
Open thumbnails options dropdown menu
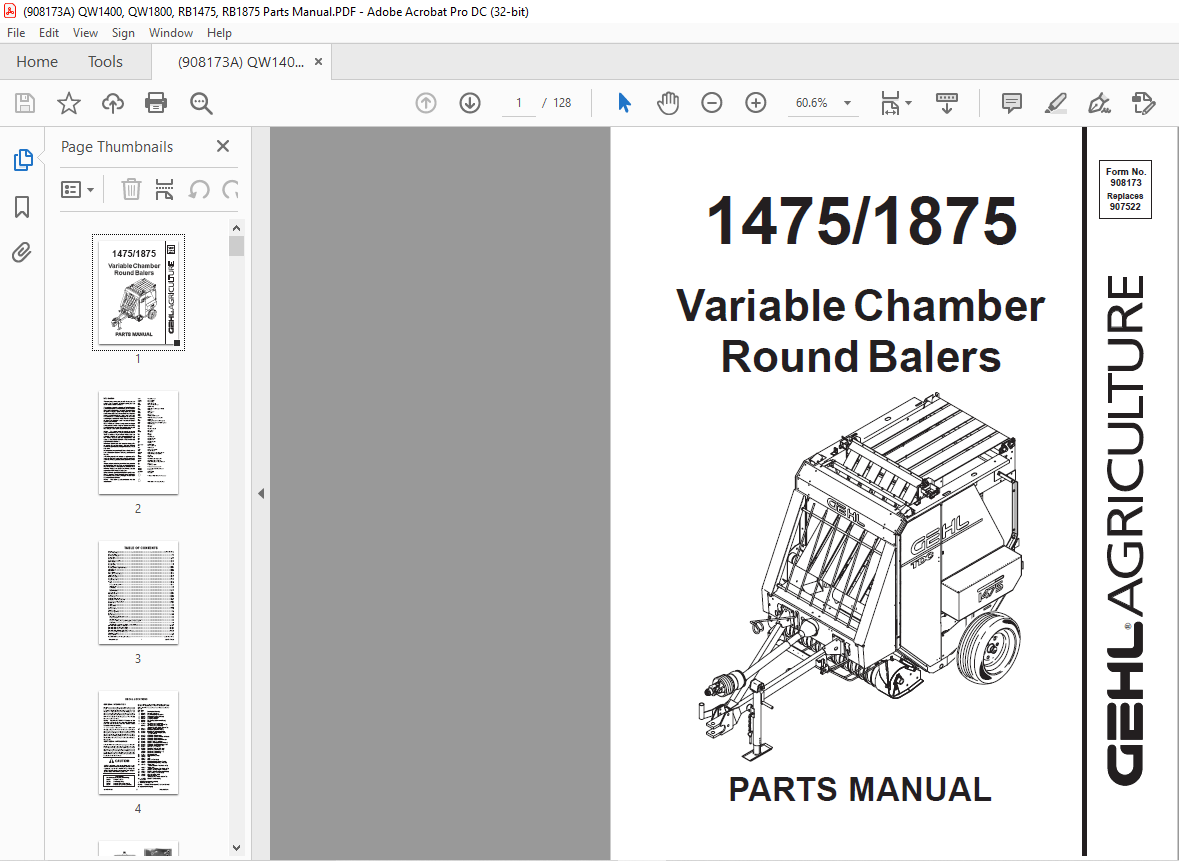tap(77, 189)
